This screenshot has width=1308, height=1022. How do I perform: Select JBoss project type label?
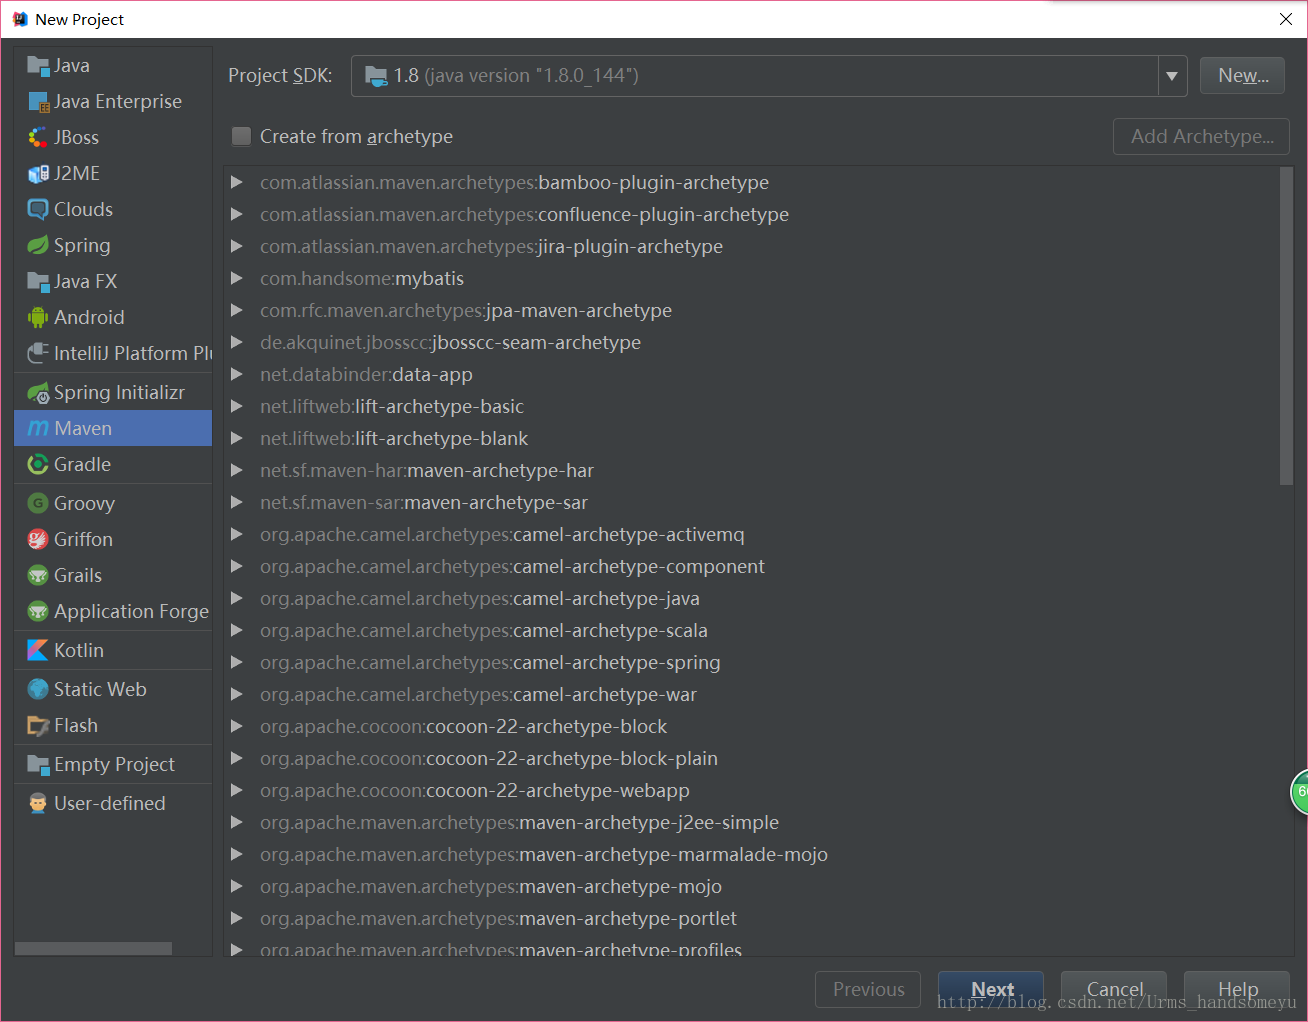[x=76, y=138]
